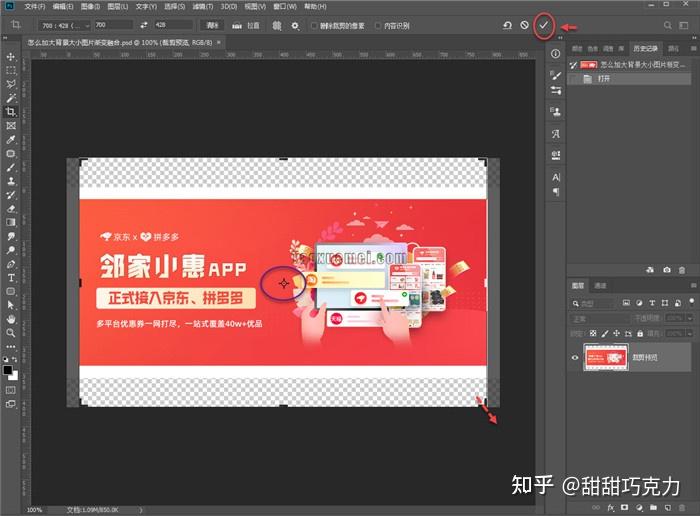The width and height of the screenshot is (700, 516).
Task: Click the Clear (清除) button
Action: pos(212,25)
